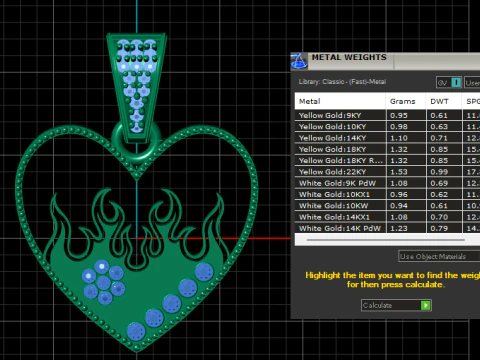Click the METAL WEIGHTS panel title
Image resolution: width=480 pixels, height=360 pixels.
click(349, 57)
